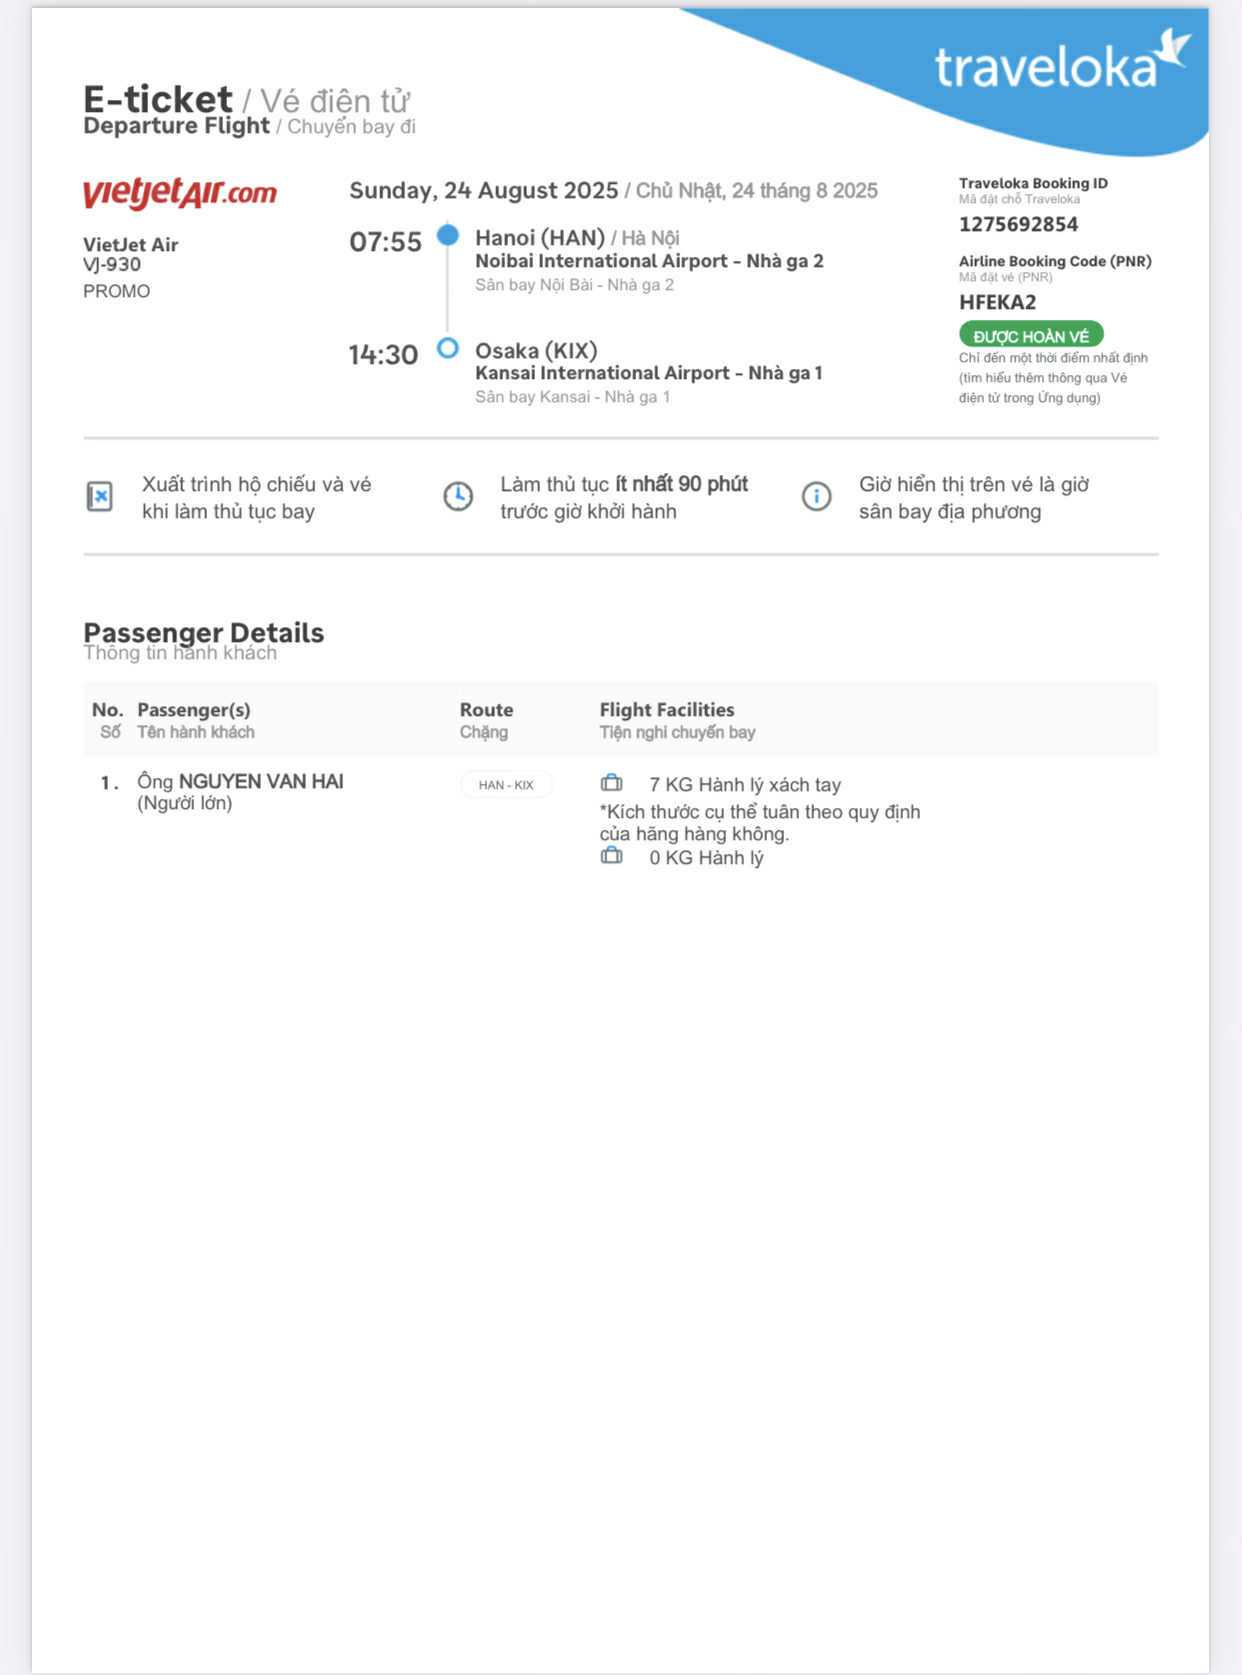The height and width of the screenshot is (1675, 1242).
Task: Click the clock check-in icon
Action: point(458,496)
